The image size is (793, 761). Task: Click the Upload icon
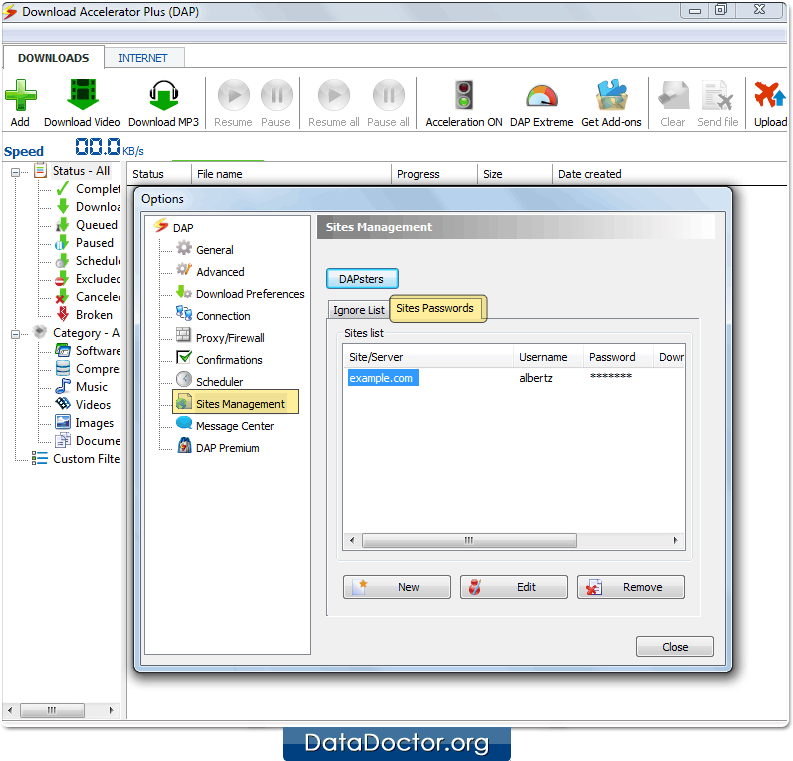770,95
